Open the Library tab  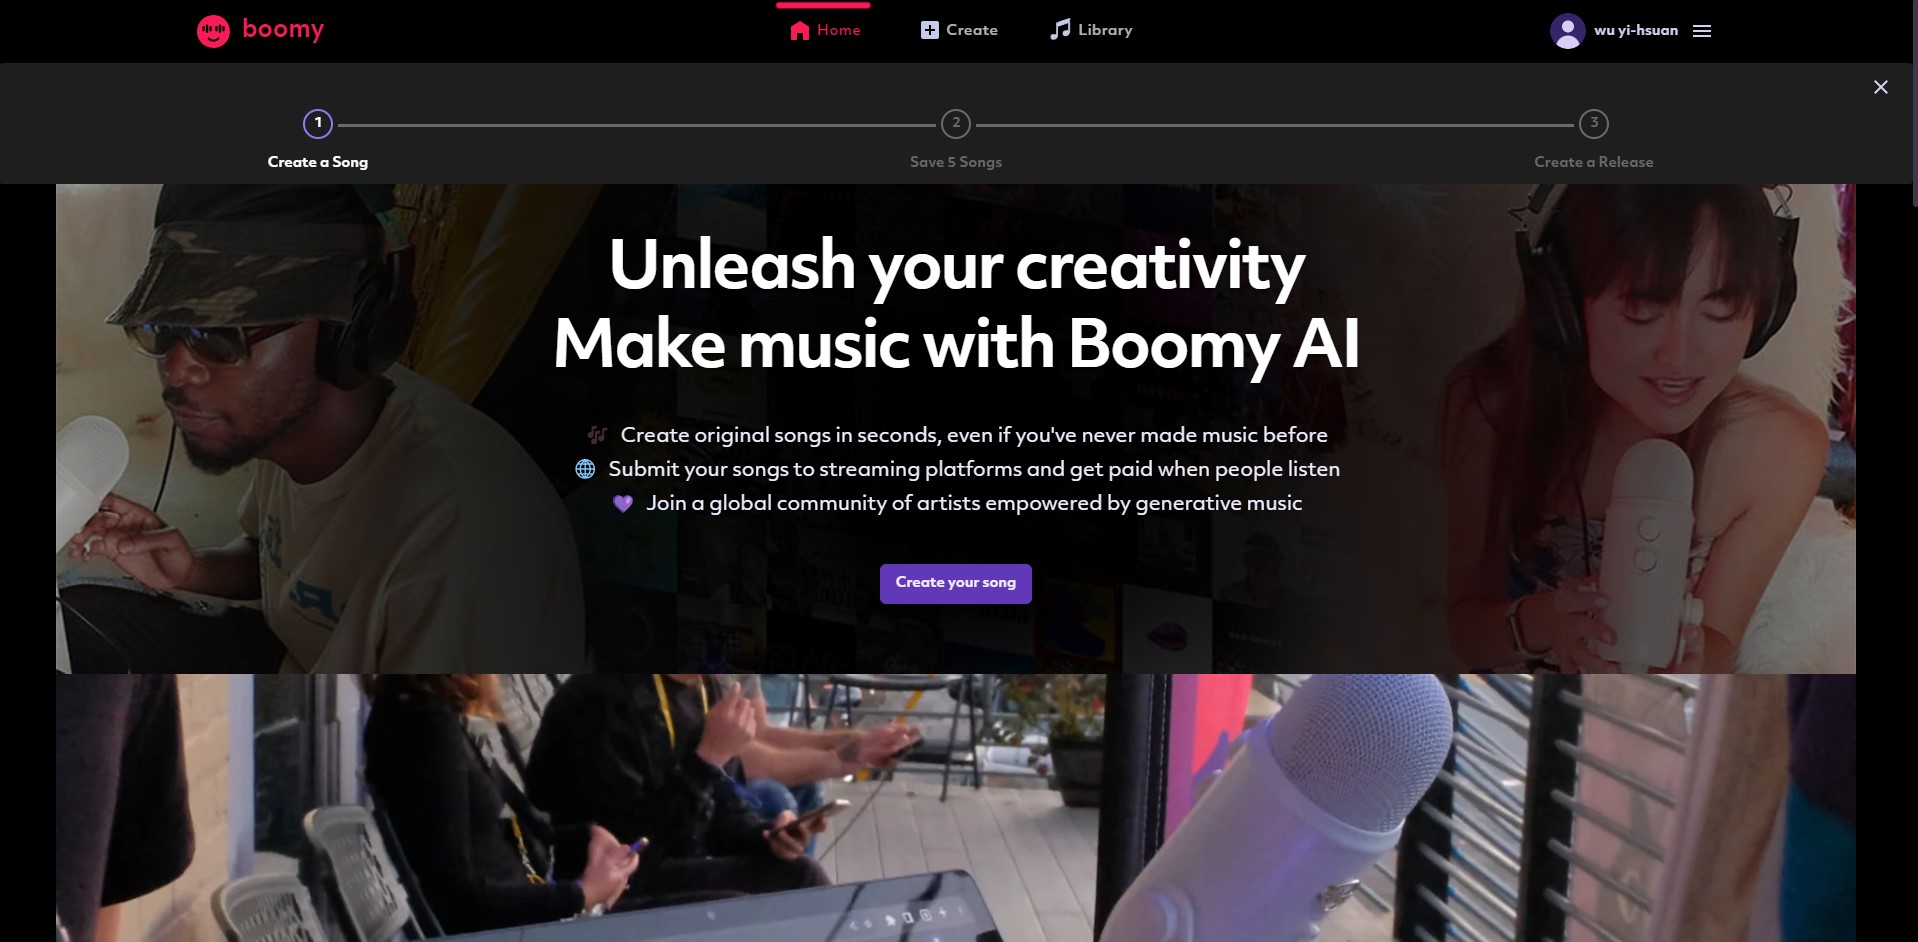click(x=1091, y=31)
